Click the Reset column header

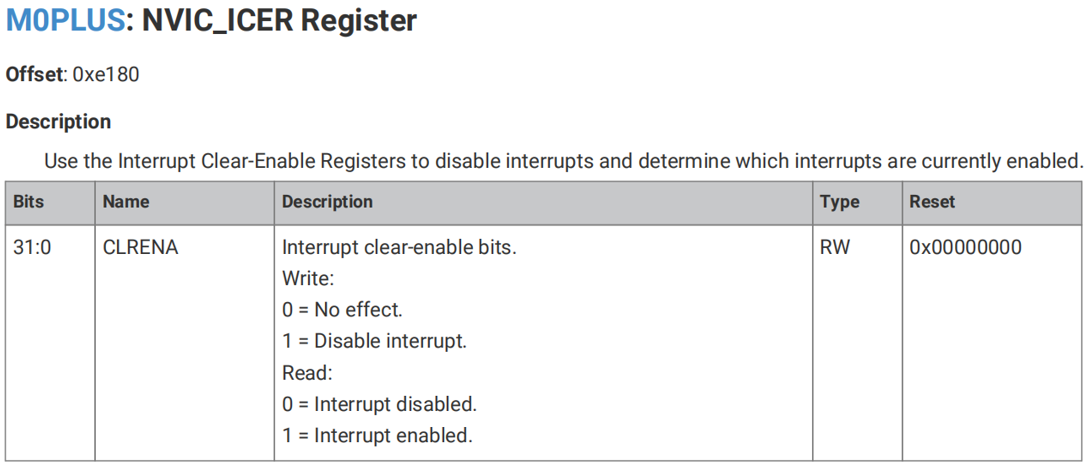(932, 202)
